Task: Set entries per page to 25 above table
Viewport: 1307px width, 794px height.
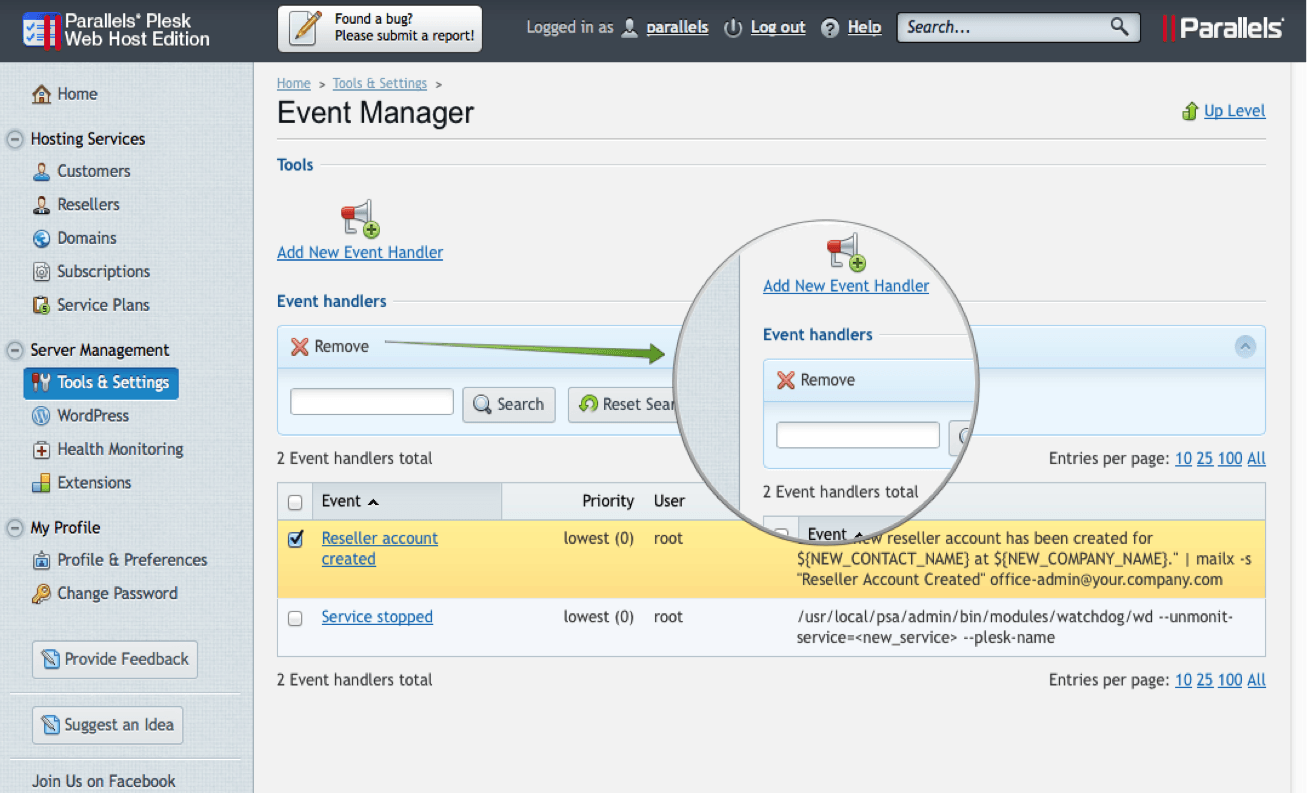Action: click(1205, 459)
